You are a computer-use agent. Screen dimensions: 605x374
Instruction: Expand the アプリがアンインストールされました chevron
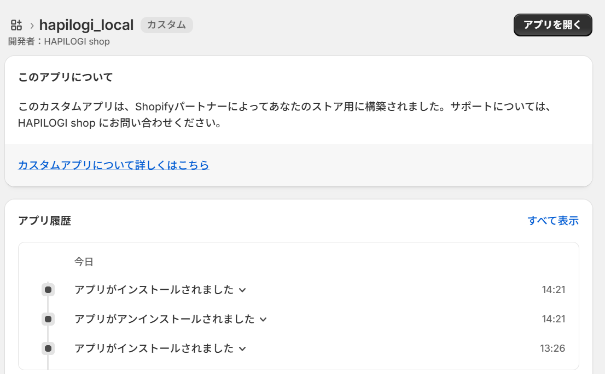(x=263, y=319)
